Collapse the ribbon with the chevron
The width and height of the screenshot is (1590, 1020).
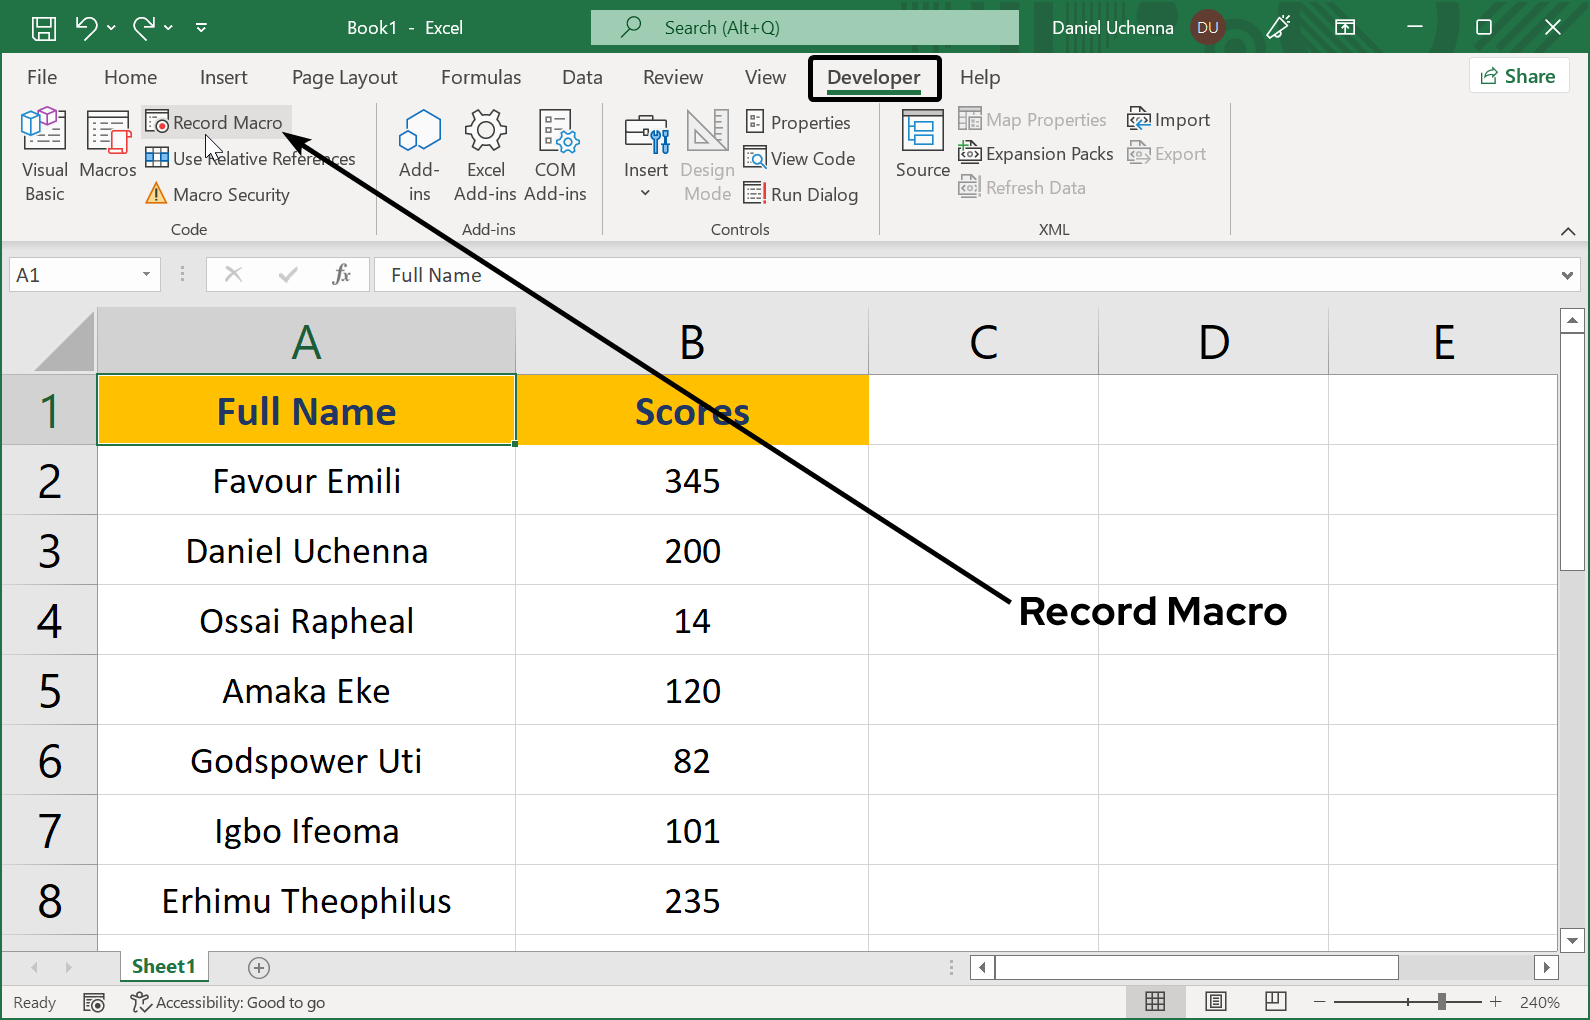1567,231
